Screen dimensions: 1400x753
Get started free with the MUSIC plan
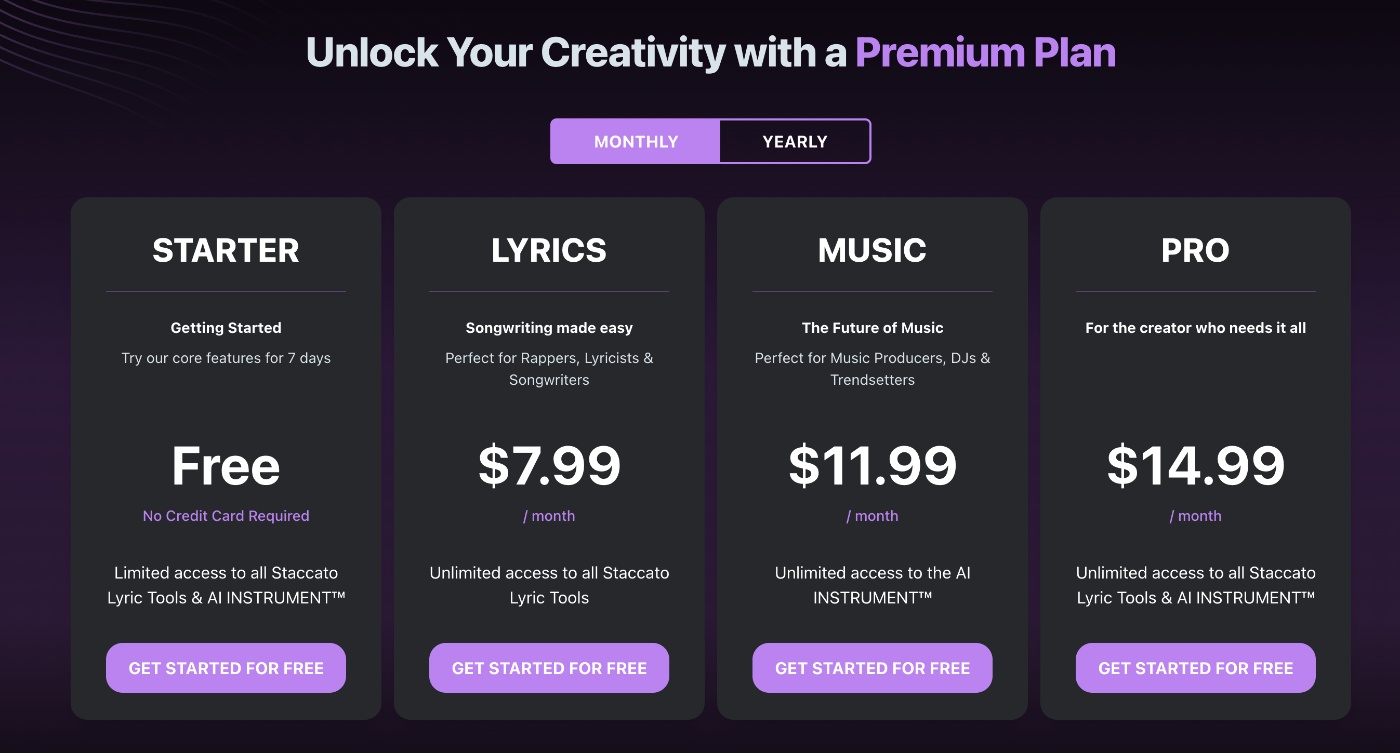pos(872,667)
